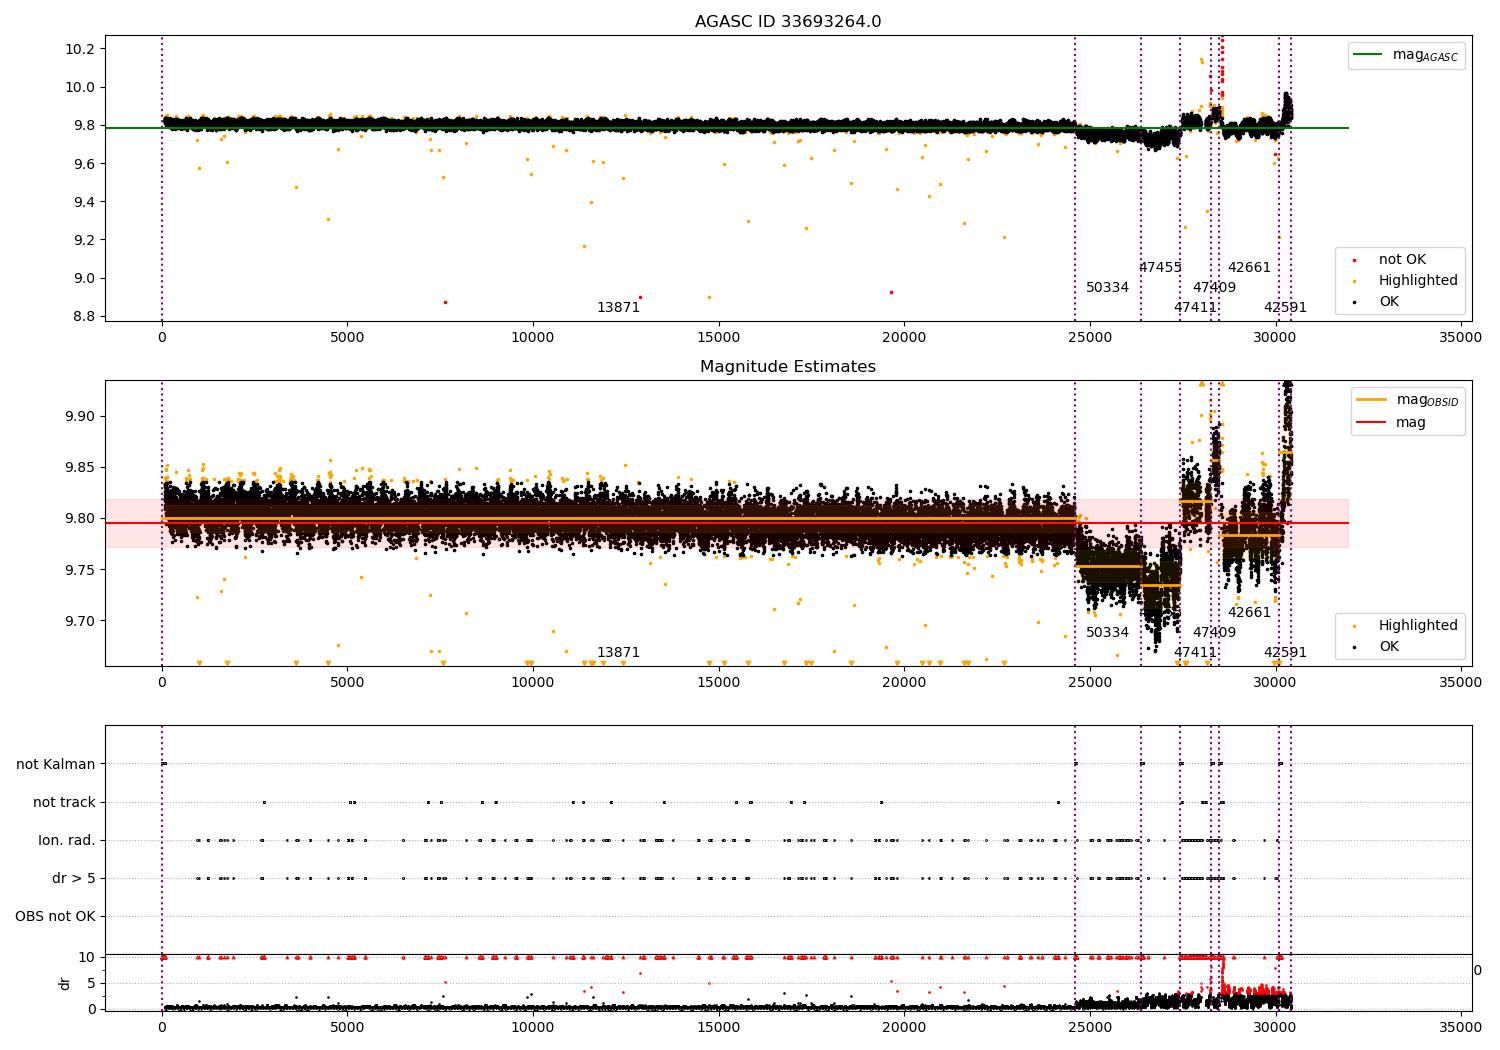Screen dimensions: 1500x1050
Task: Click the 'not track' y-axis label
Action: pyautogui.click(x=64, y=803)
